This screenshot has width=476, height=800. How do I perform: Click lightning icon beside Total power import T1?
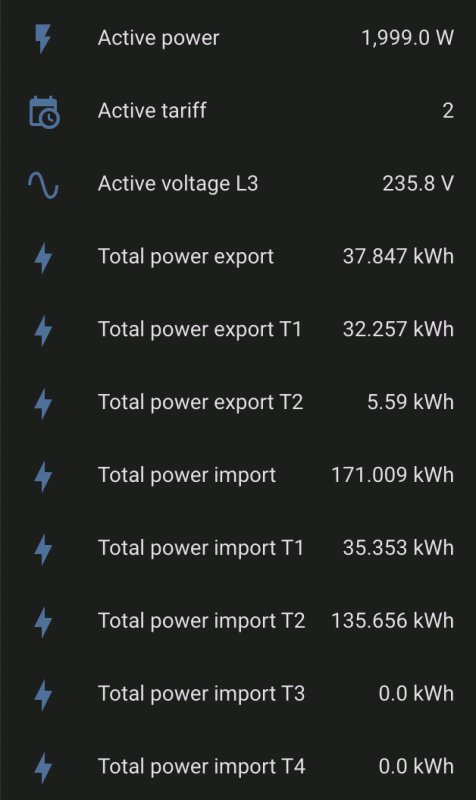[43, 549]
